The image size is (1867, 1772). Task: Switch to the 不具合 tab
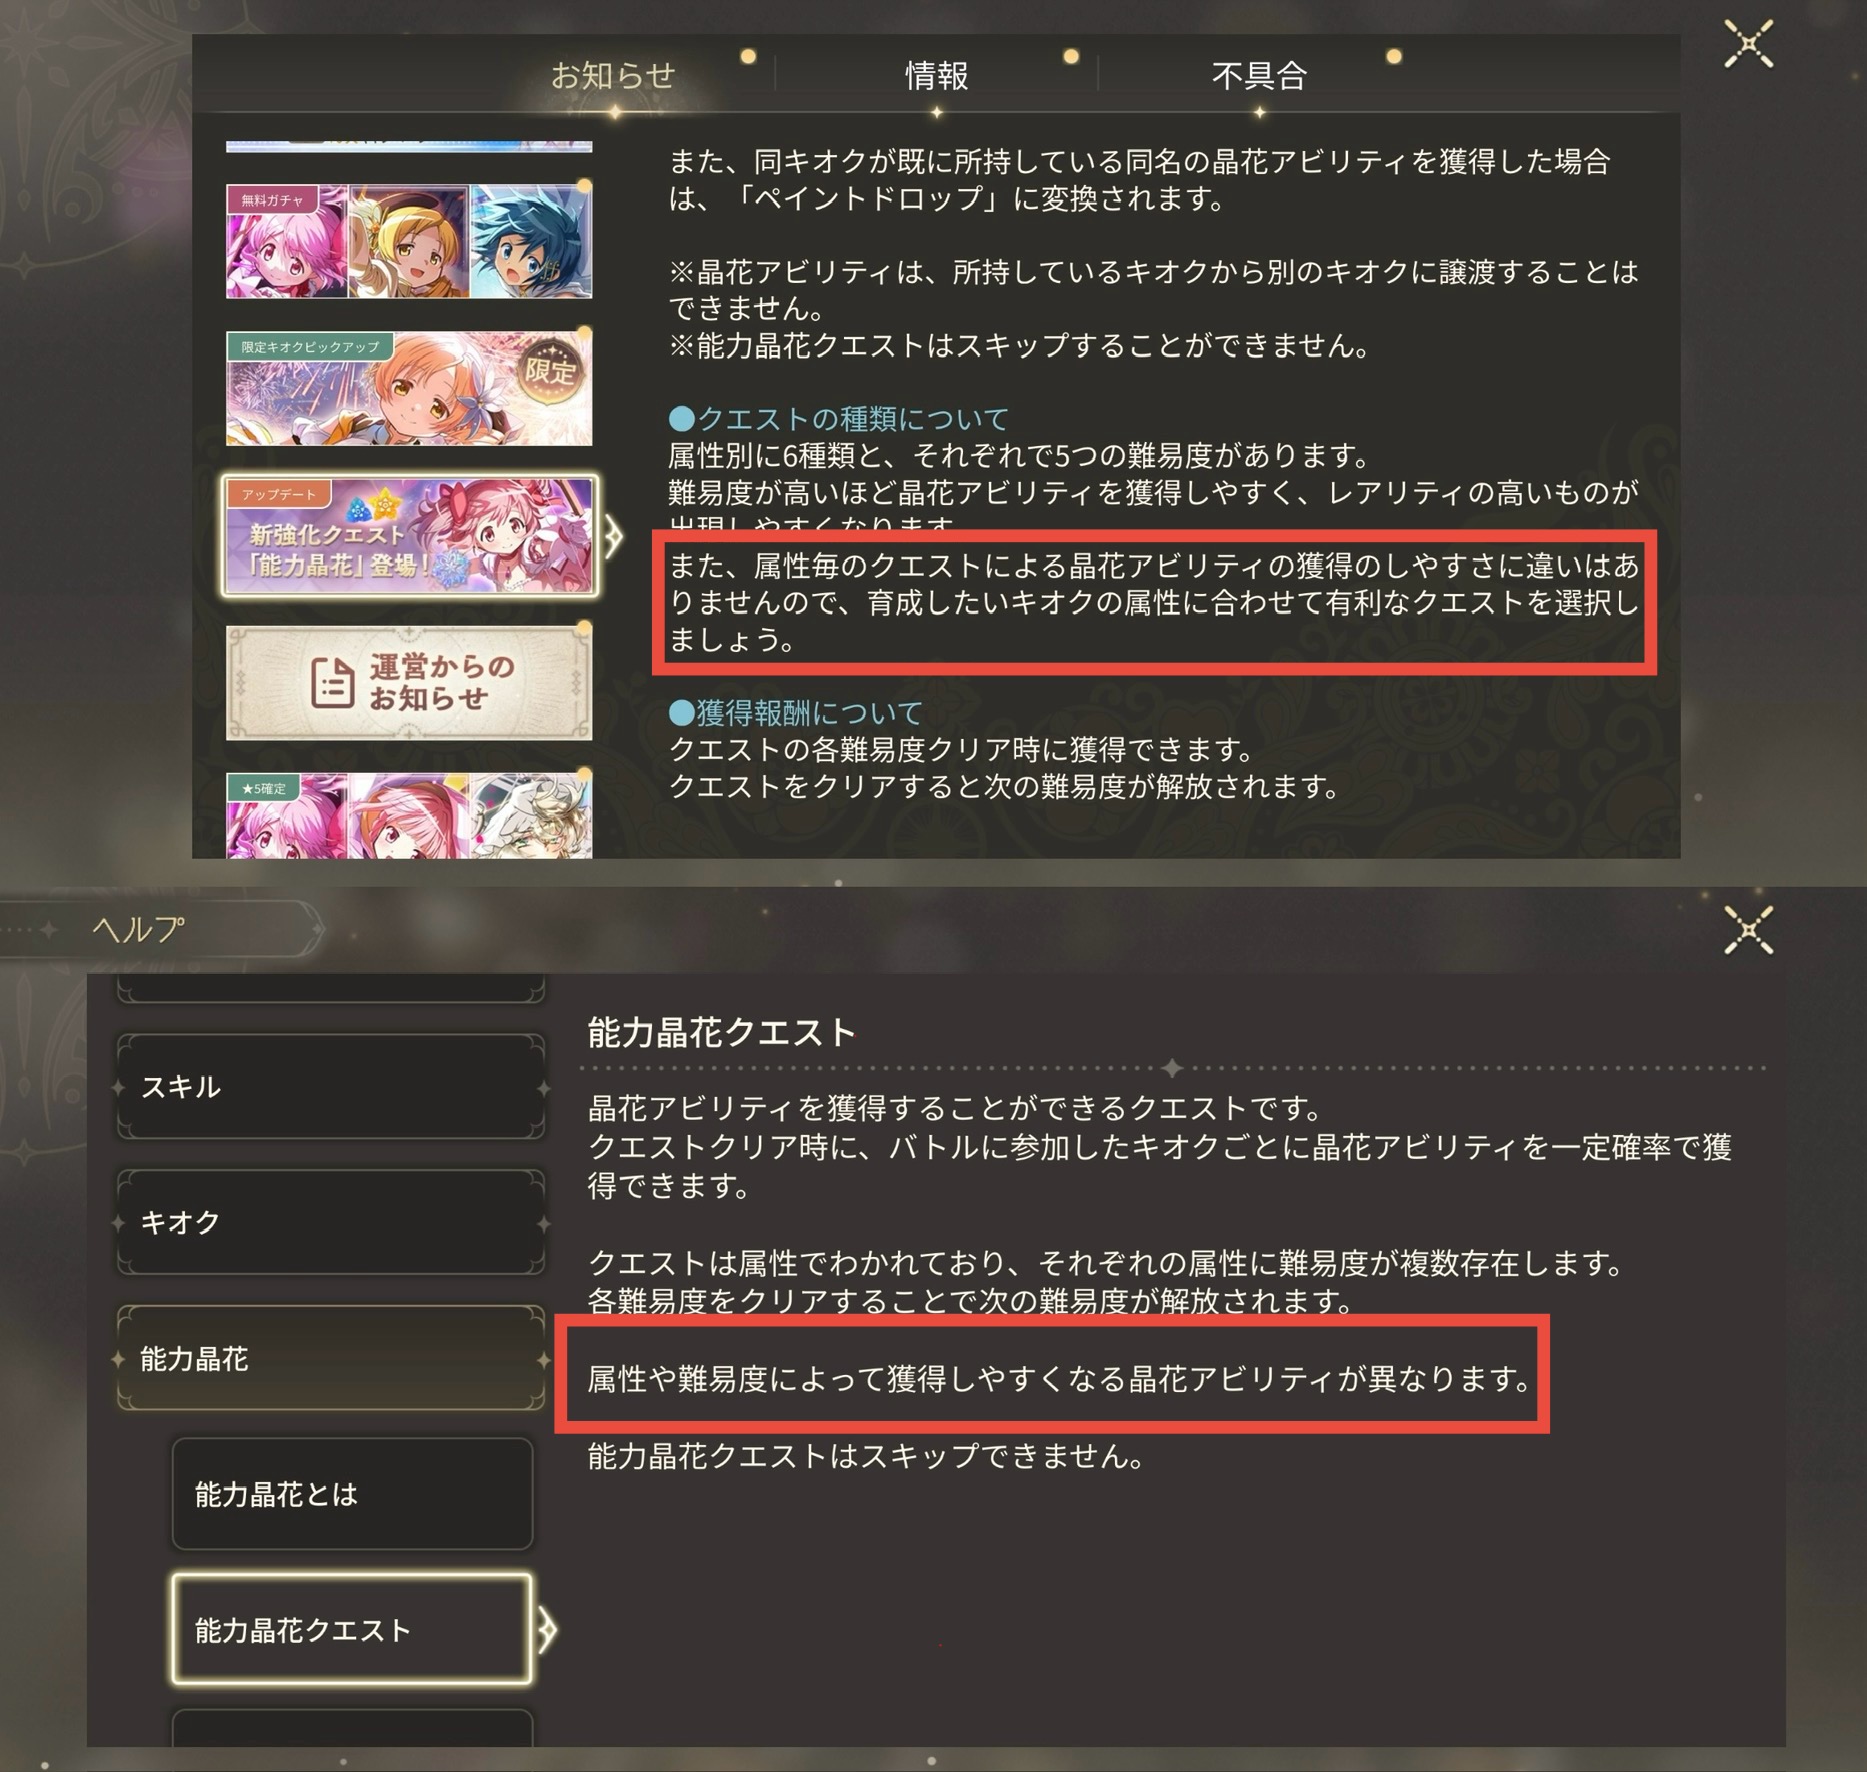click(1259, 76)
